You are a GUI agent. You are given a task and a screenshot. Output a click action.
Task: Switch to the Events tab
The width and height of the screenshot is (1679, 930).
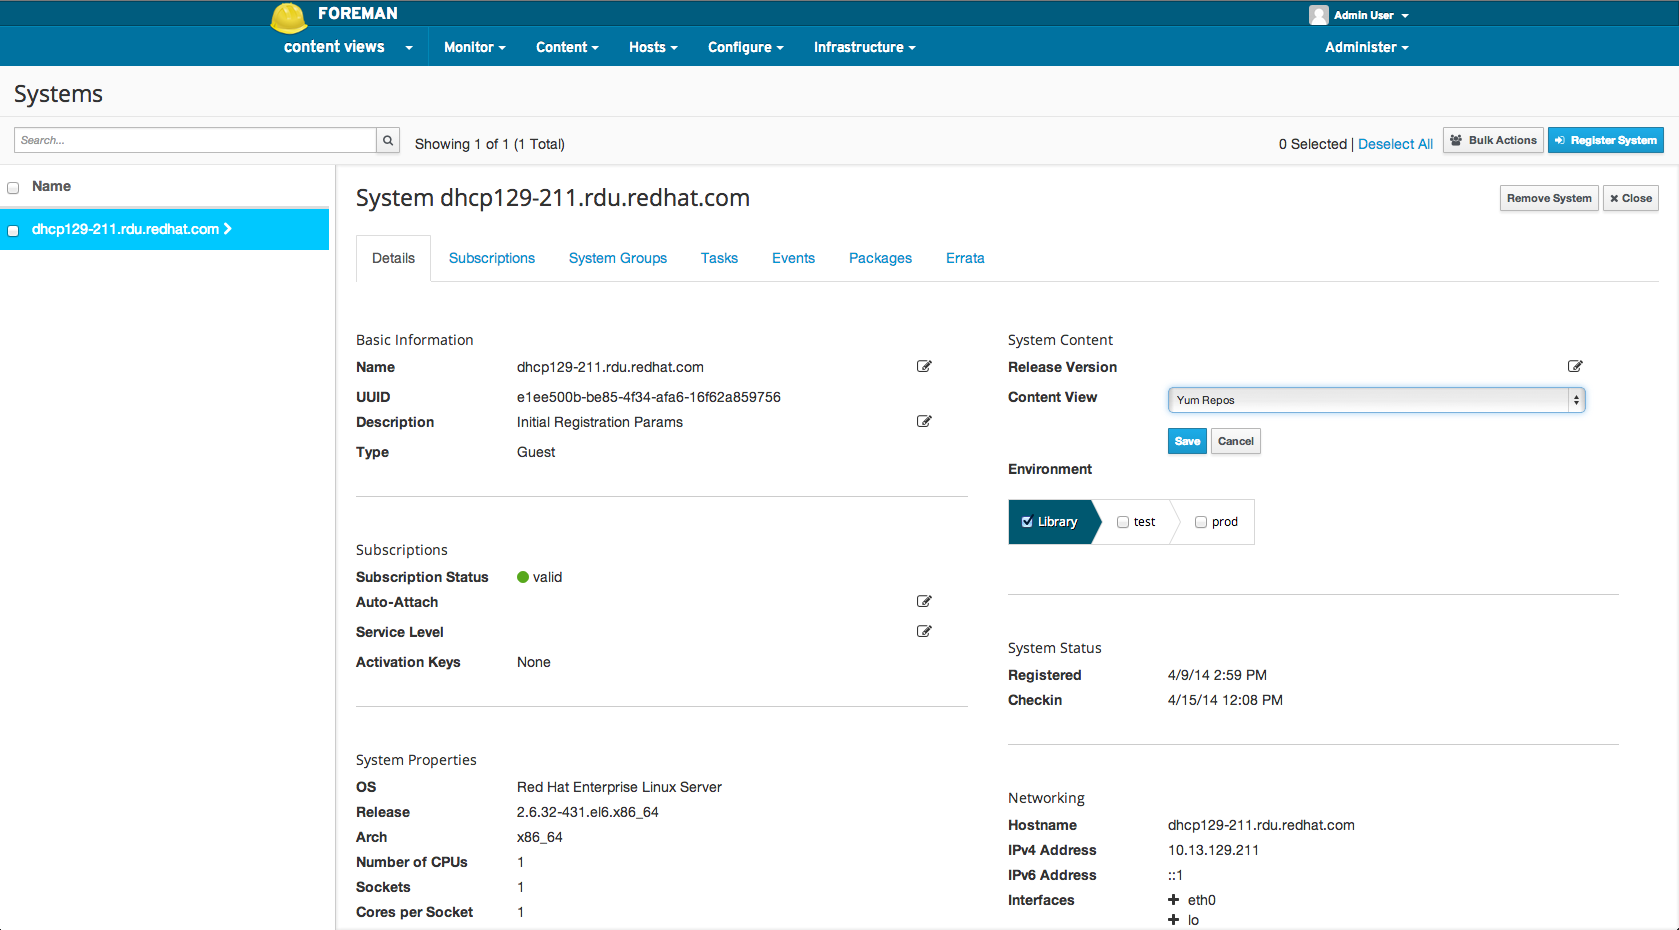click(x=793, y=258)
